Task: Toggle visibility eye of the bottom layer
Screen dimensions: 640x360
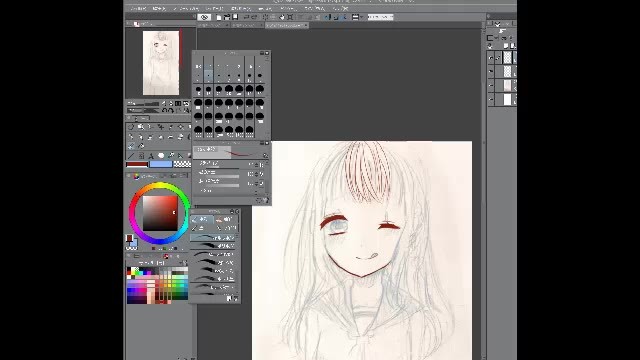Action: (x=491, y=99)
